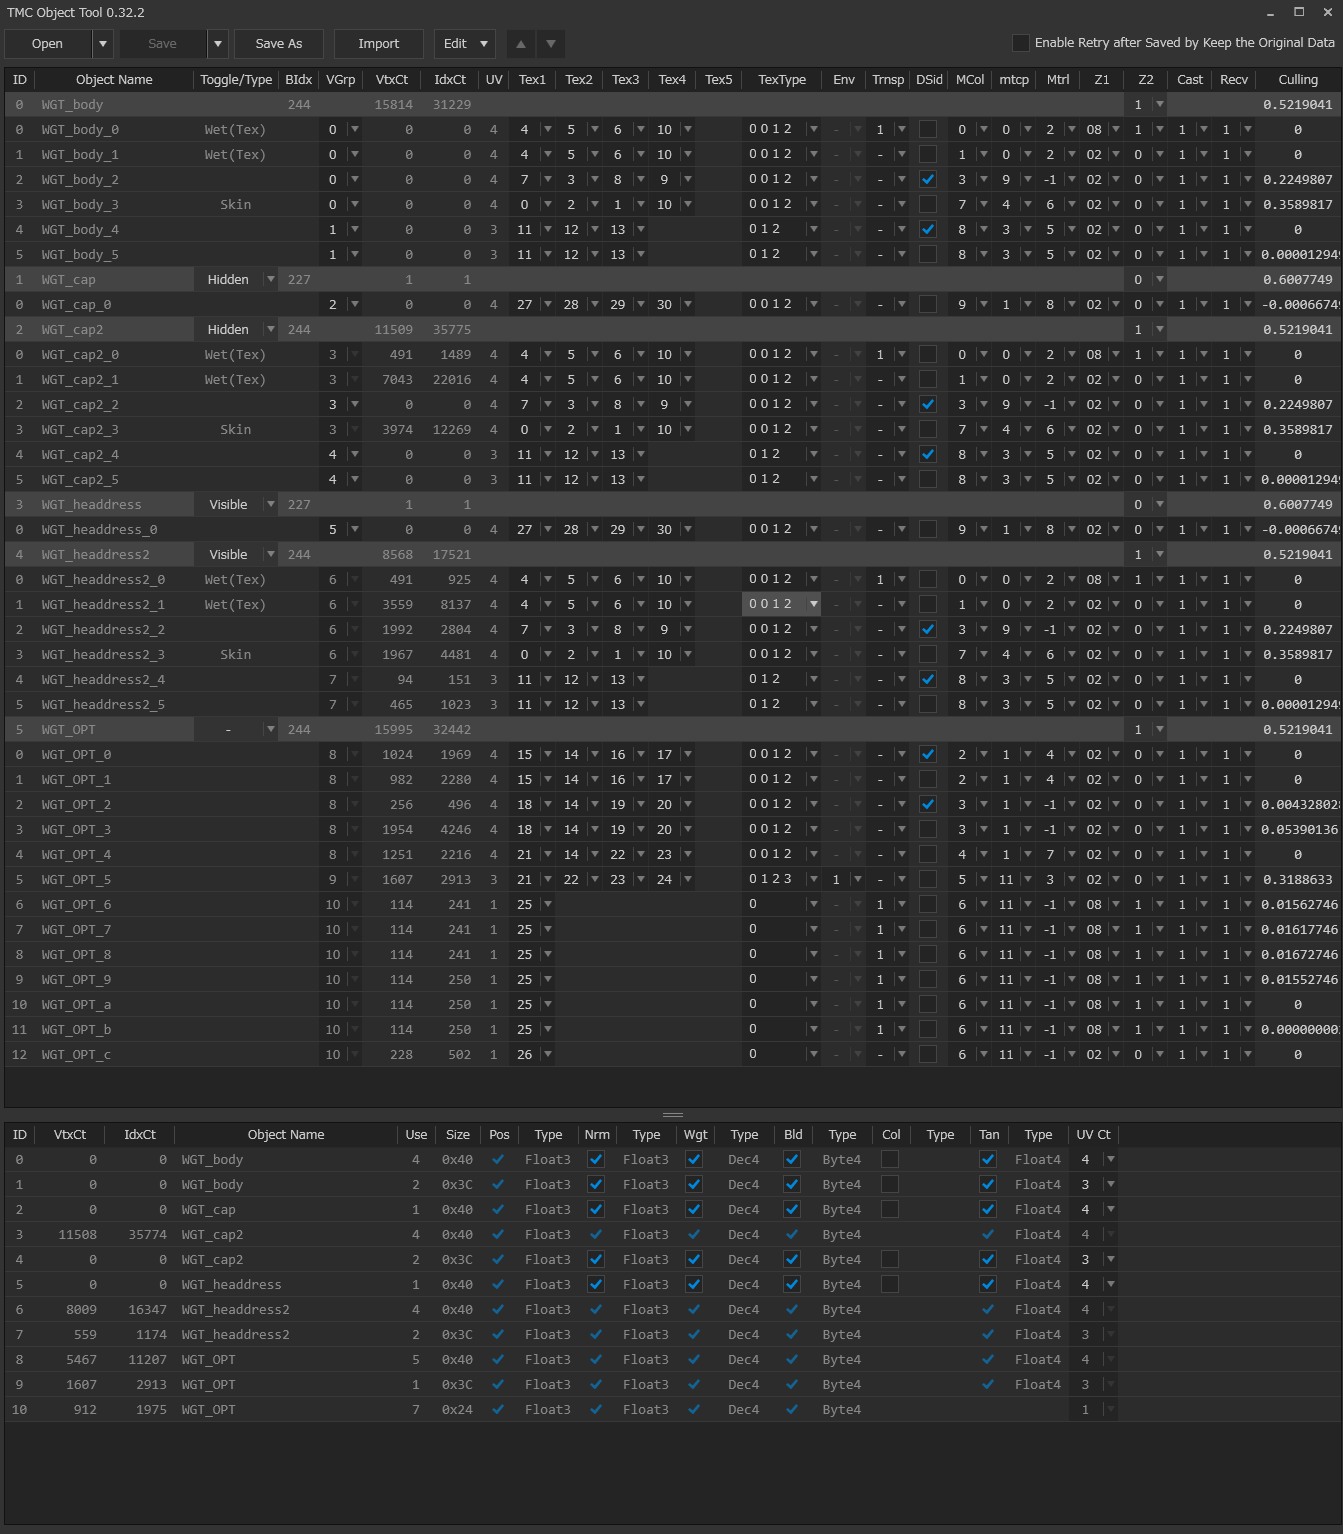This screenshot has height=1534, width=1343.
Task: Click the panel splitter handle
Action: point(672,1114)
